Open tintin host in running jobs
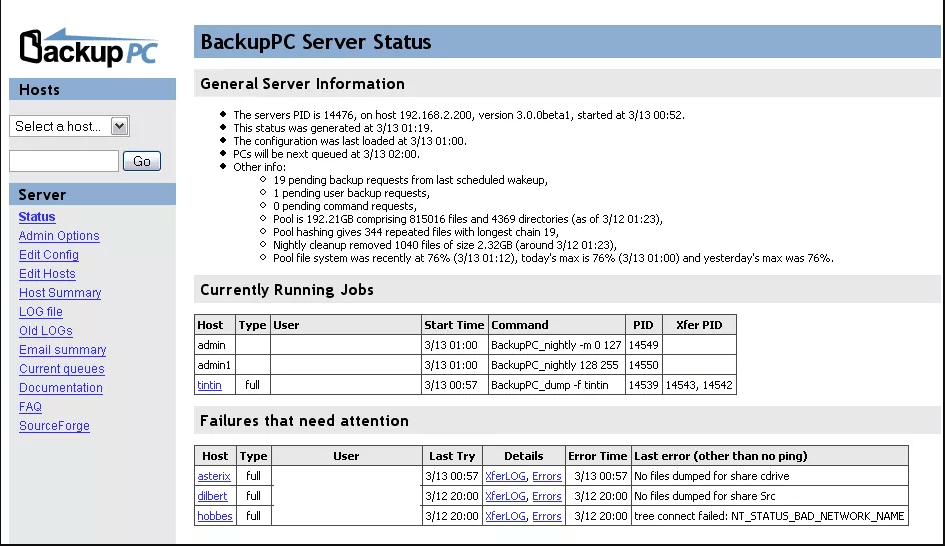The height and width of the screenshot is (546, 945). (x=209, y=385)
